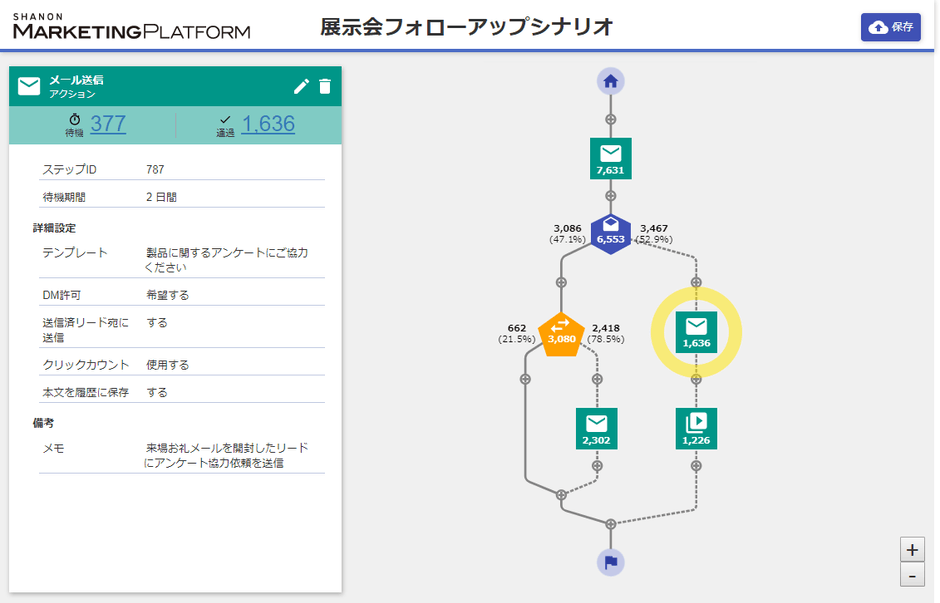The height and width of the screenshot is (603, 940).
Task: Click the pencil edit icon in panel header
Action: pos(301,87)
